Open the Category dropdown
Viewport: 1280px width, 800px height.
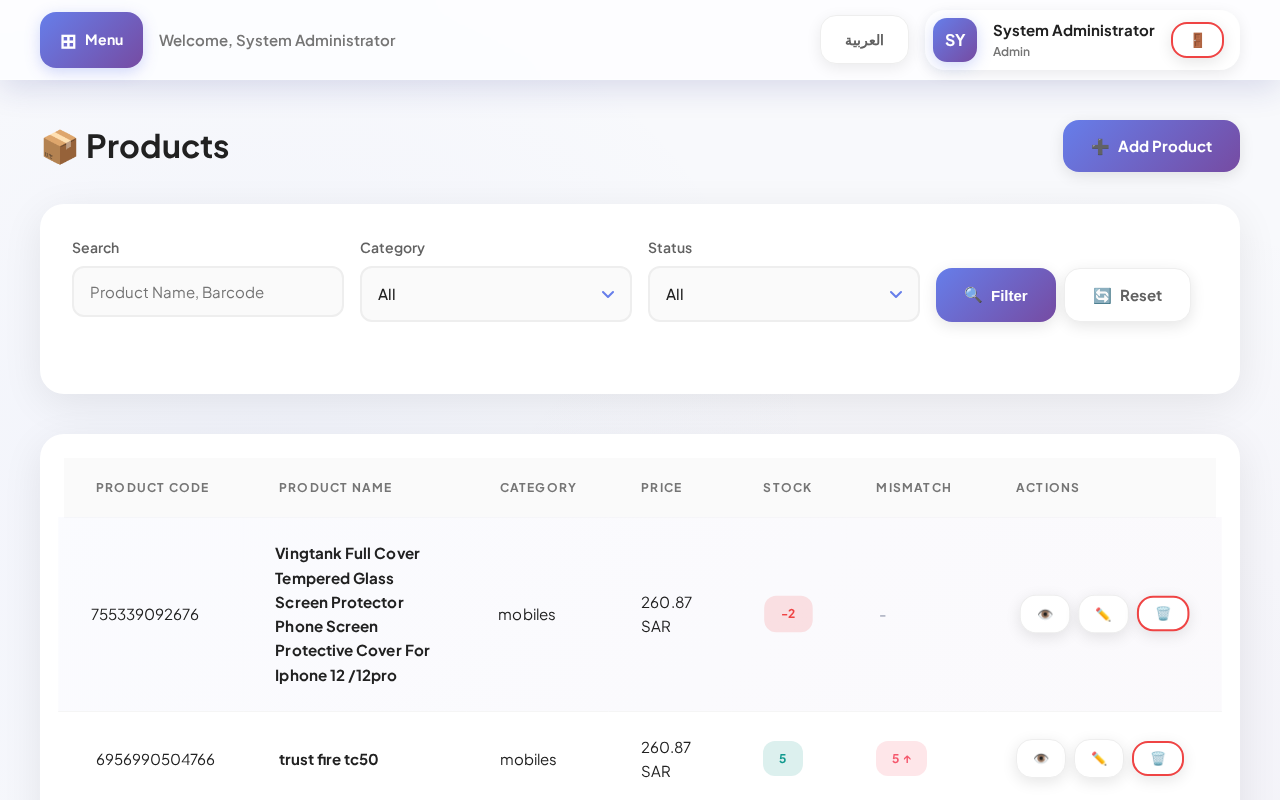click(x=495, y=294)
